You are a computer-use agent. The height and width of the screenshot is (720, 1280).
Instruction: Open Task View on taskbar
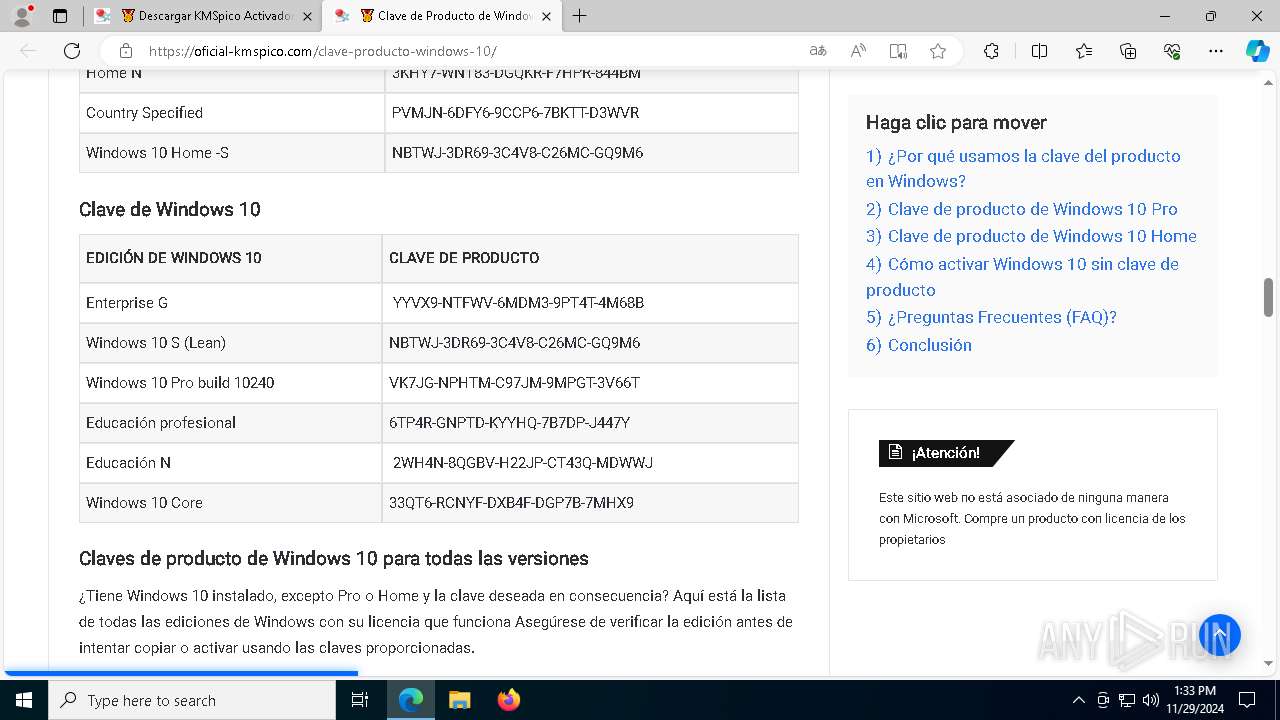361,700
